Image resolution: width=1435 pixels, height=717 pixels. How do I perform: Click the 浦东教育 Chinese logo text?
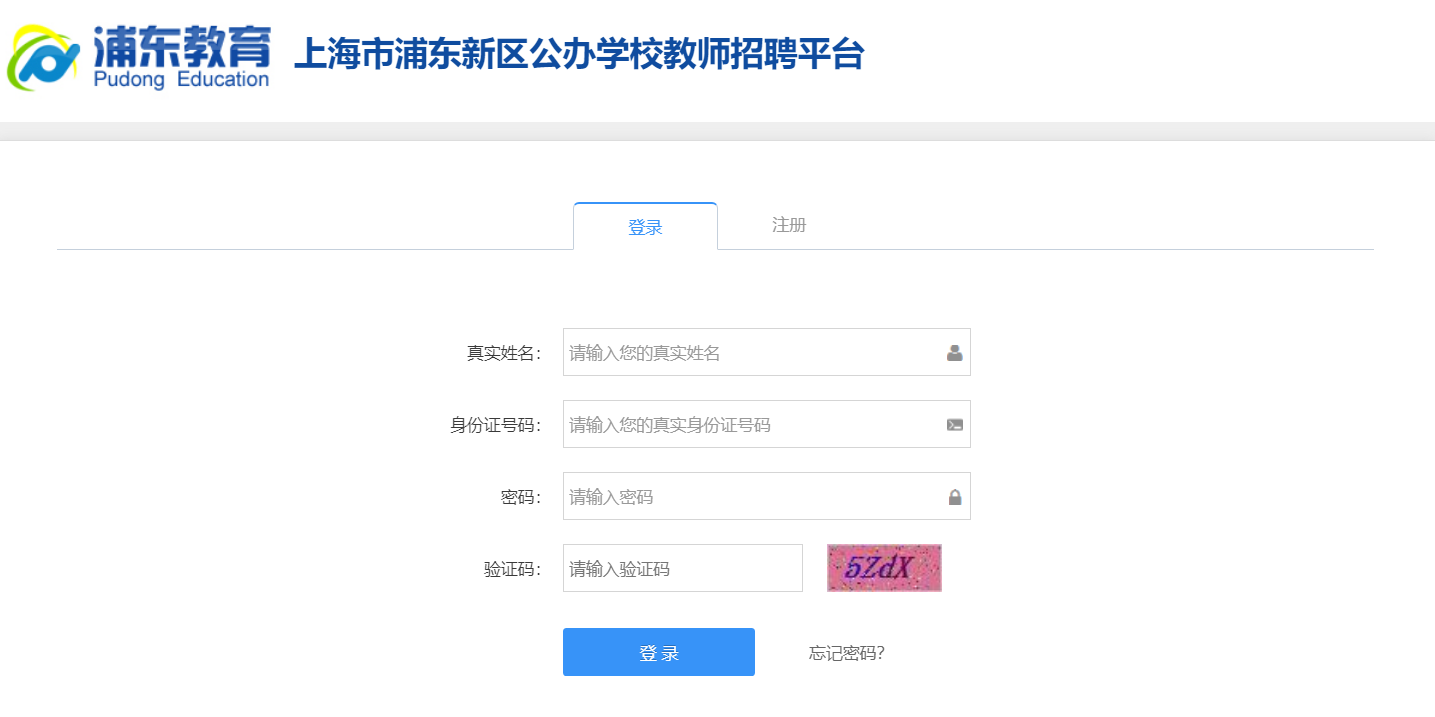pos(182,43)
